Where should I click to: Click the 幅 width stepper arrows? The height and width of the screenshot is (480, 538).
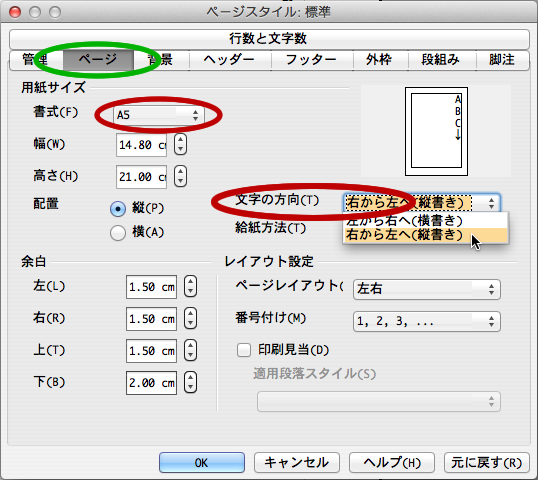[180, 144]
